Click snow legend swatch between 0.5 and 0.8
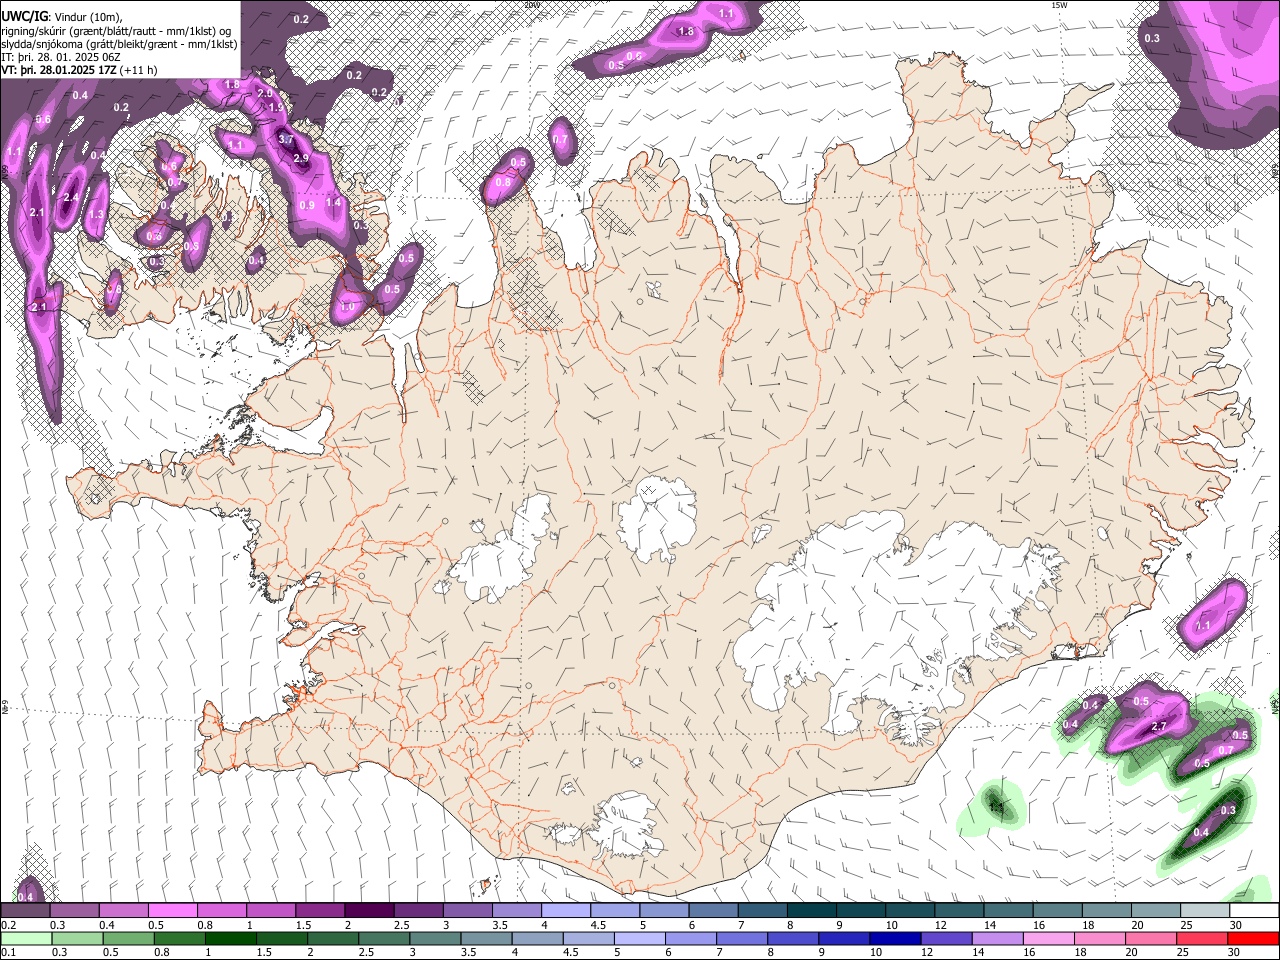 point(174,911)
